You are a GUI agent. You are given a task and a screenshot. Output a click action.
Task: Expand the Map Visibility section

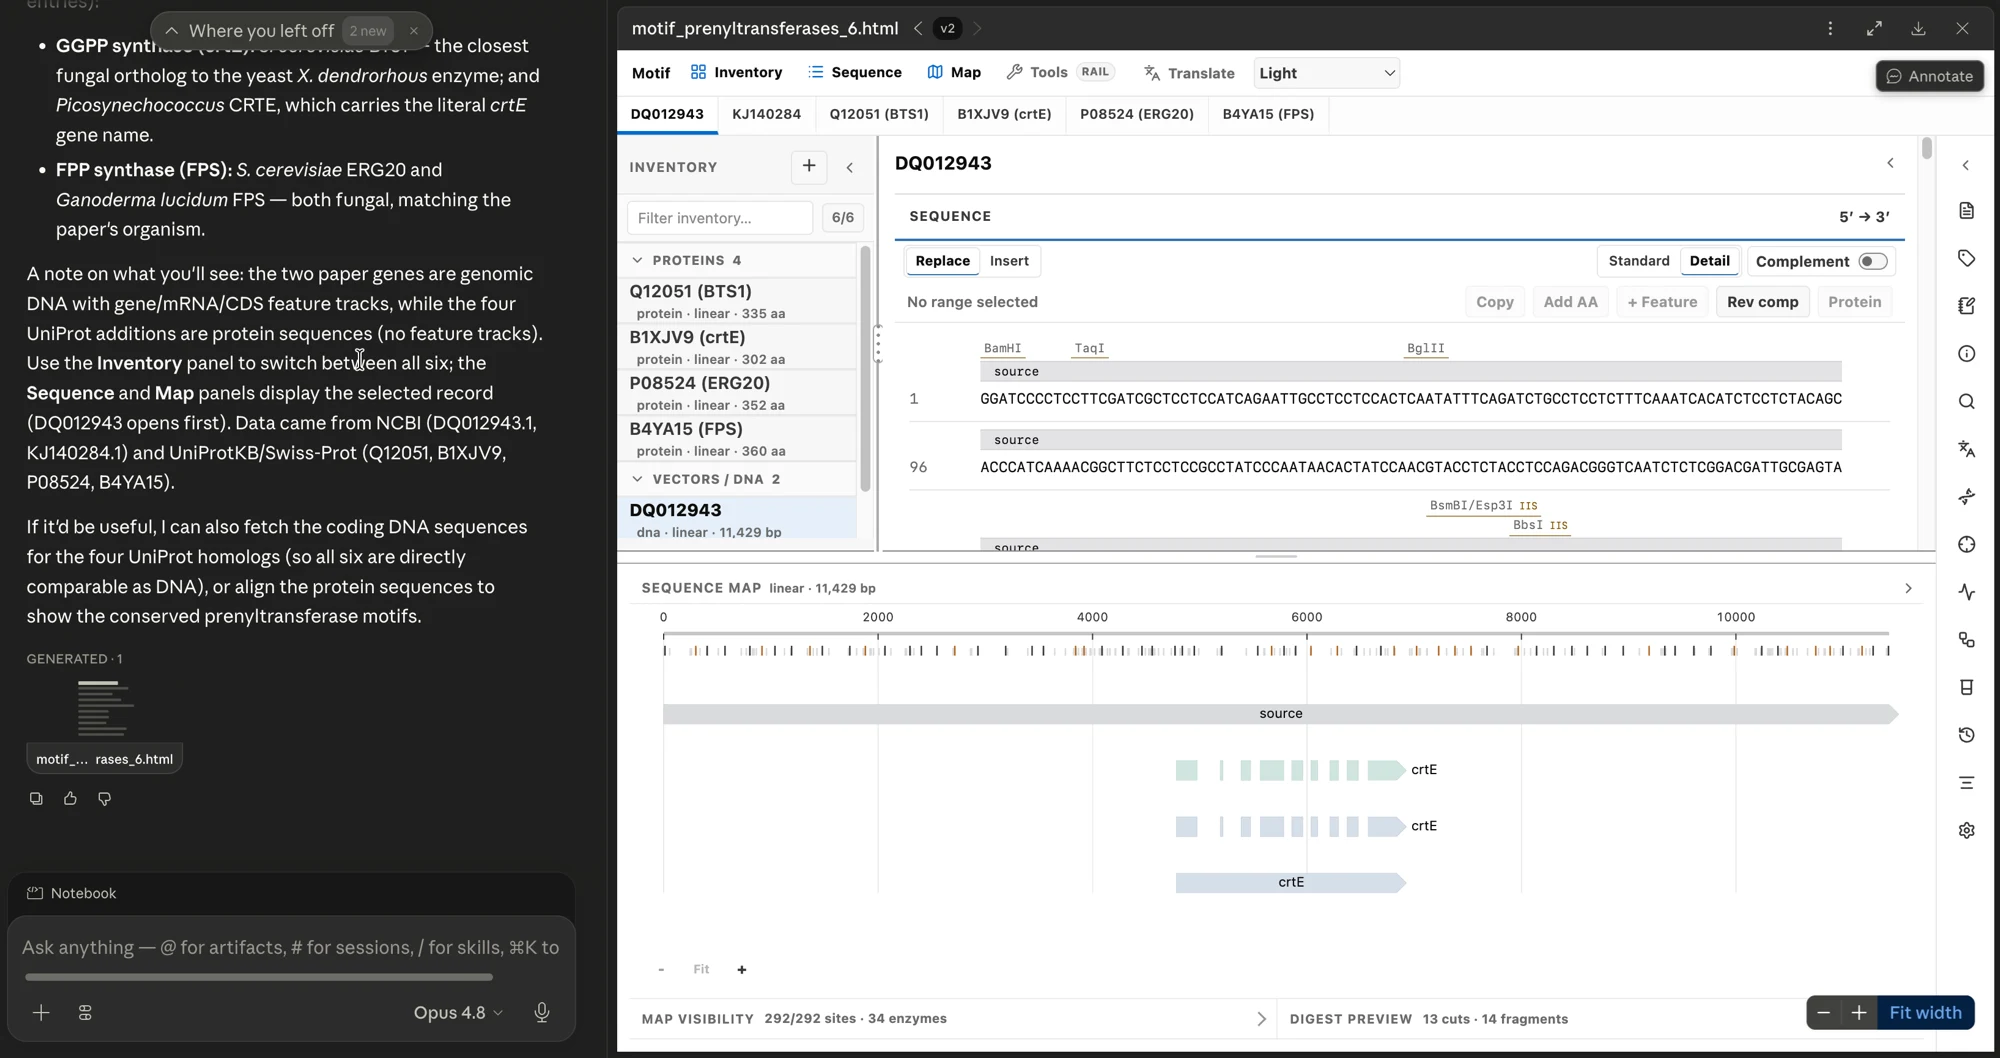coord(1261,1019)
